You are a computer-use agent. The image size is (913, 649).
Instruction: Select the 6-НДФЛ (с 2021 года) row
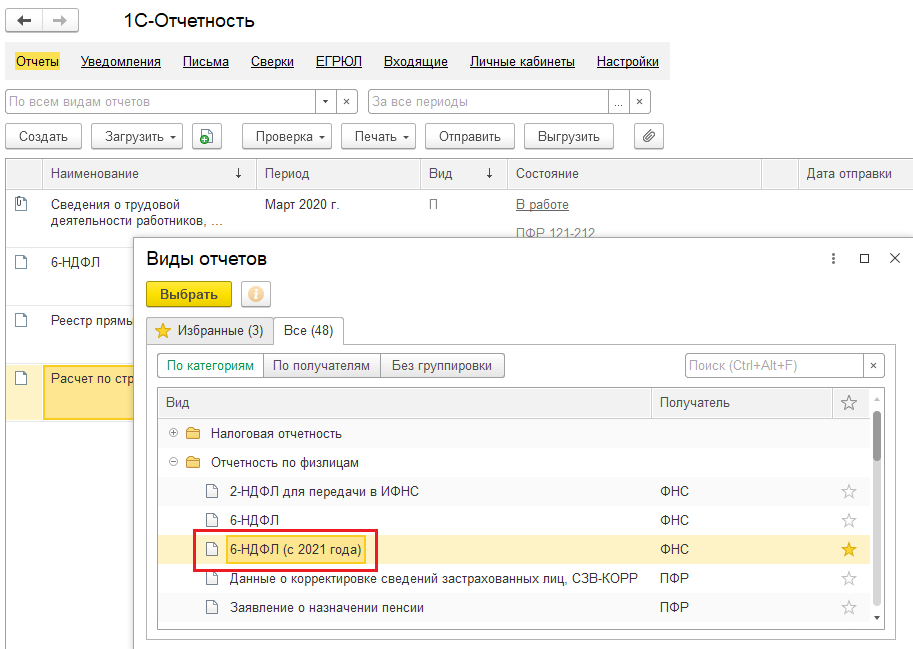point(514,549)
